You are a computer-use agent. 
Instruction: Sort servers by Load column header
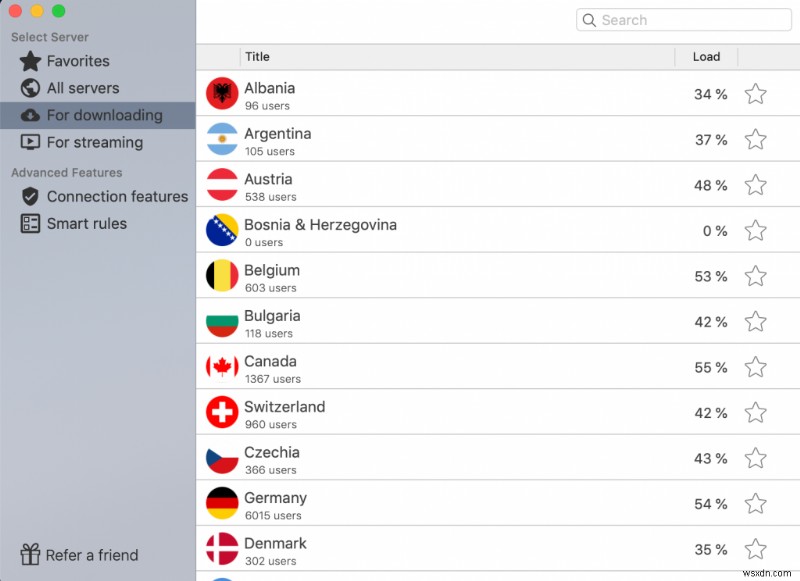[x=706, y=57]
